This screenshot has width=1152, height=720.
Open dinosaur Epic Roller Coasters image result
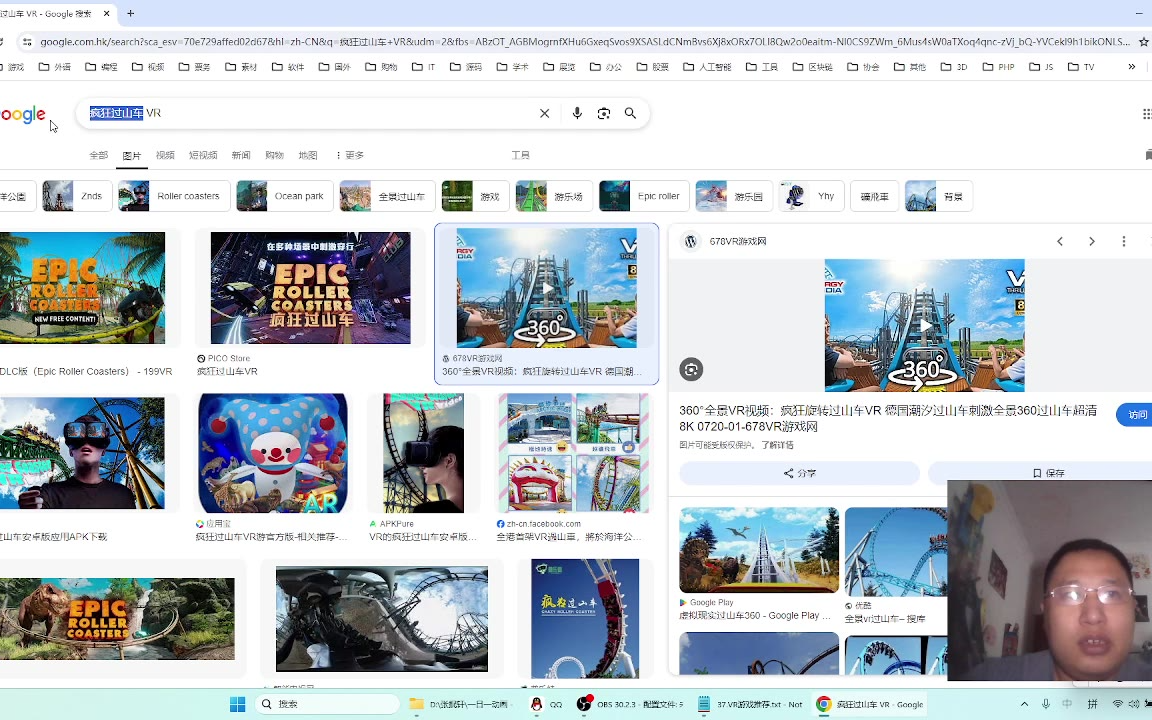118,619
